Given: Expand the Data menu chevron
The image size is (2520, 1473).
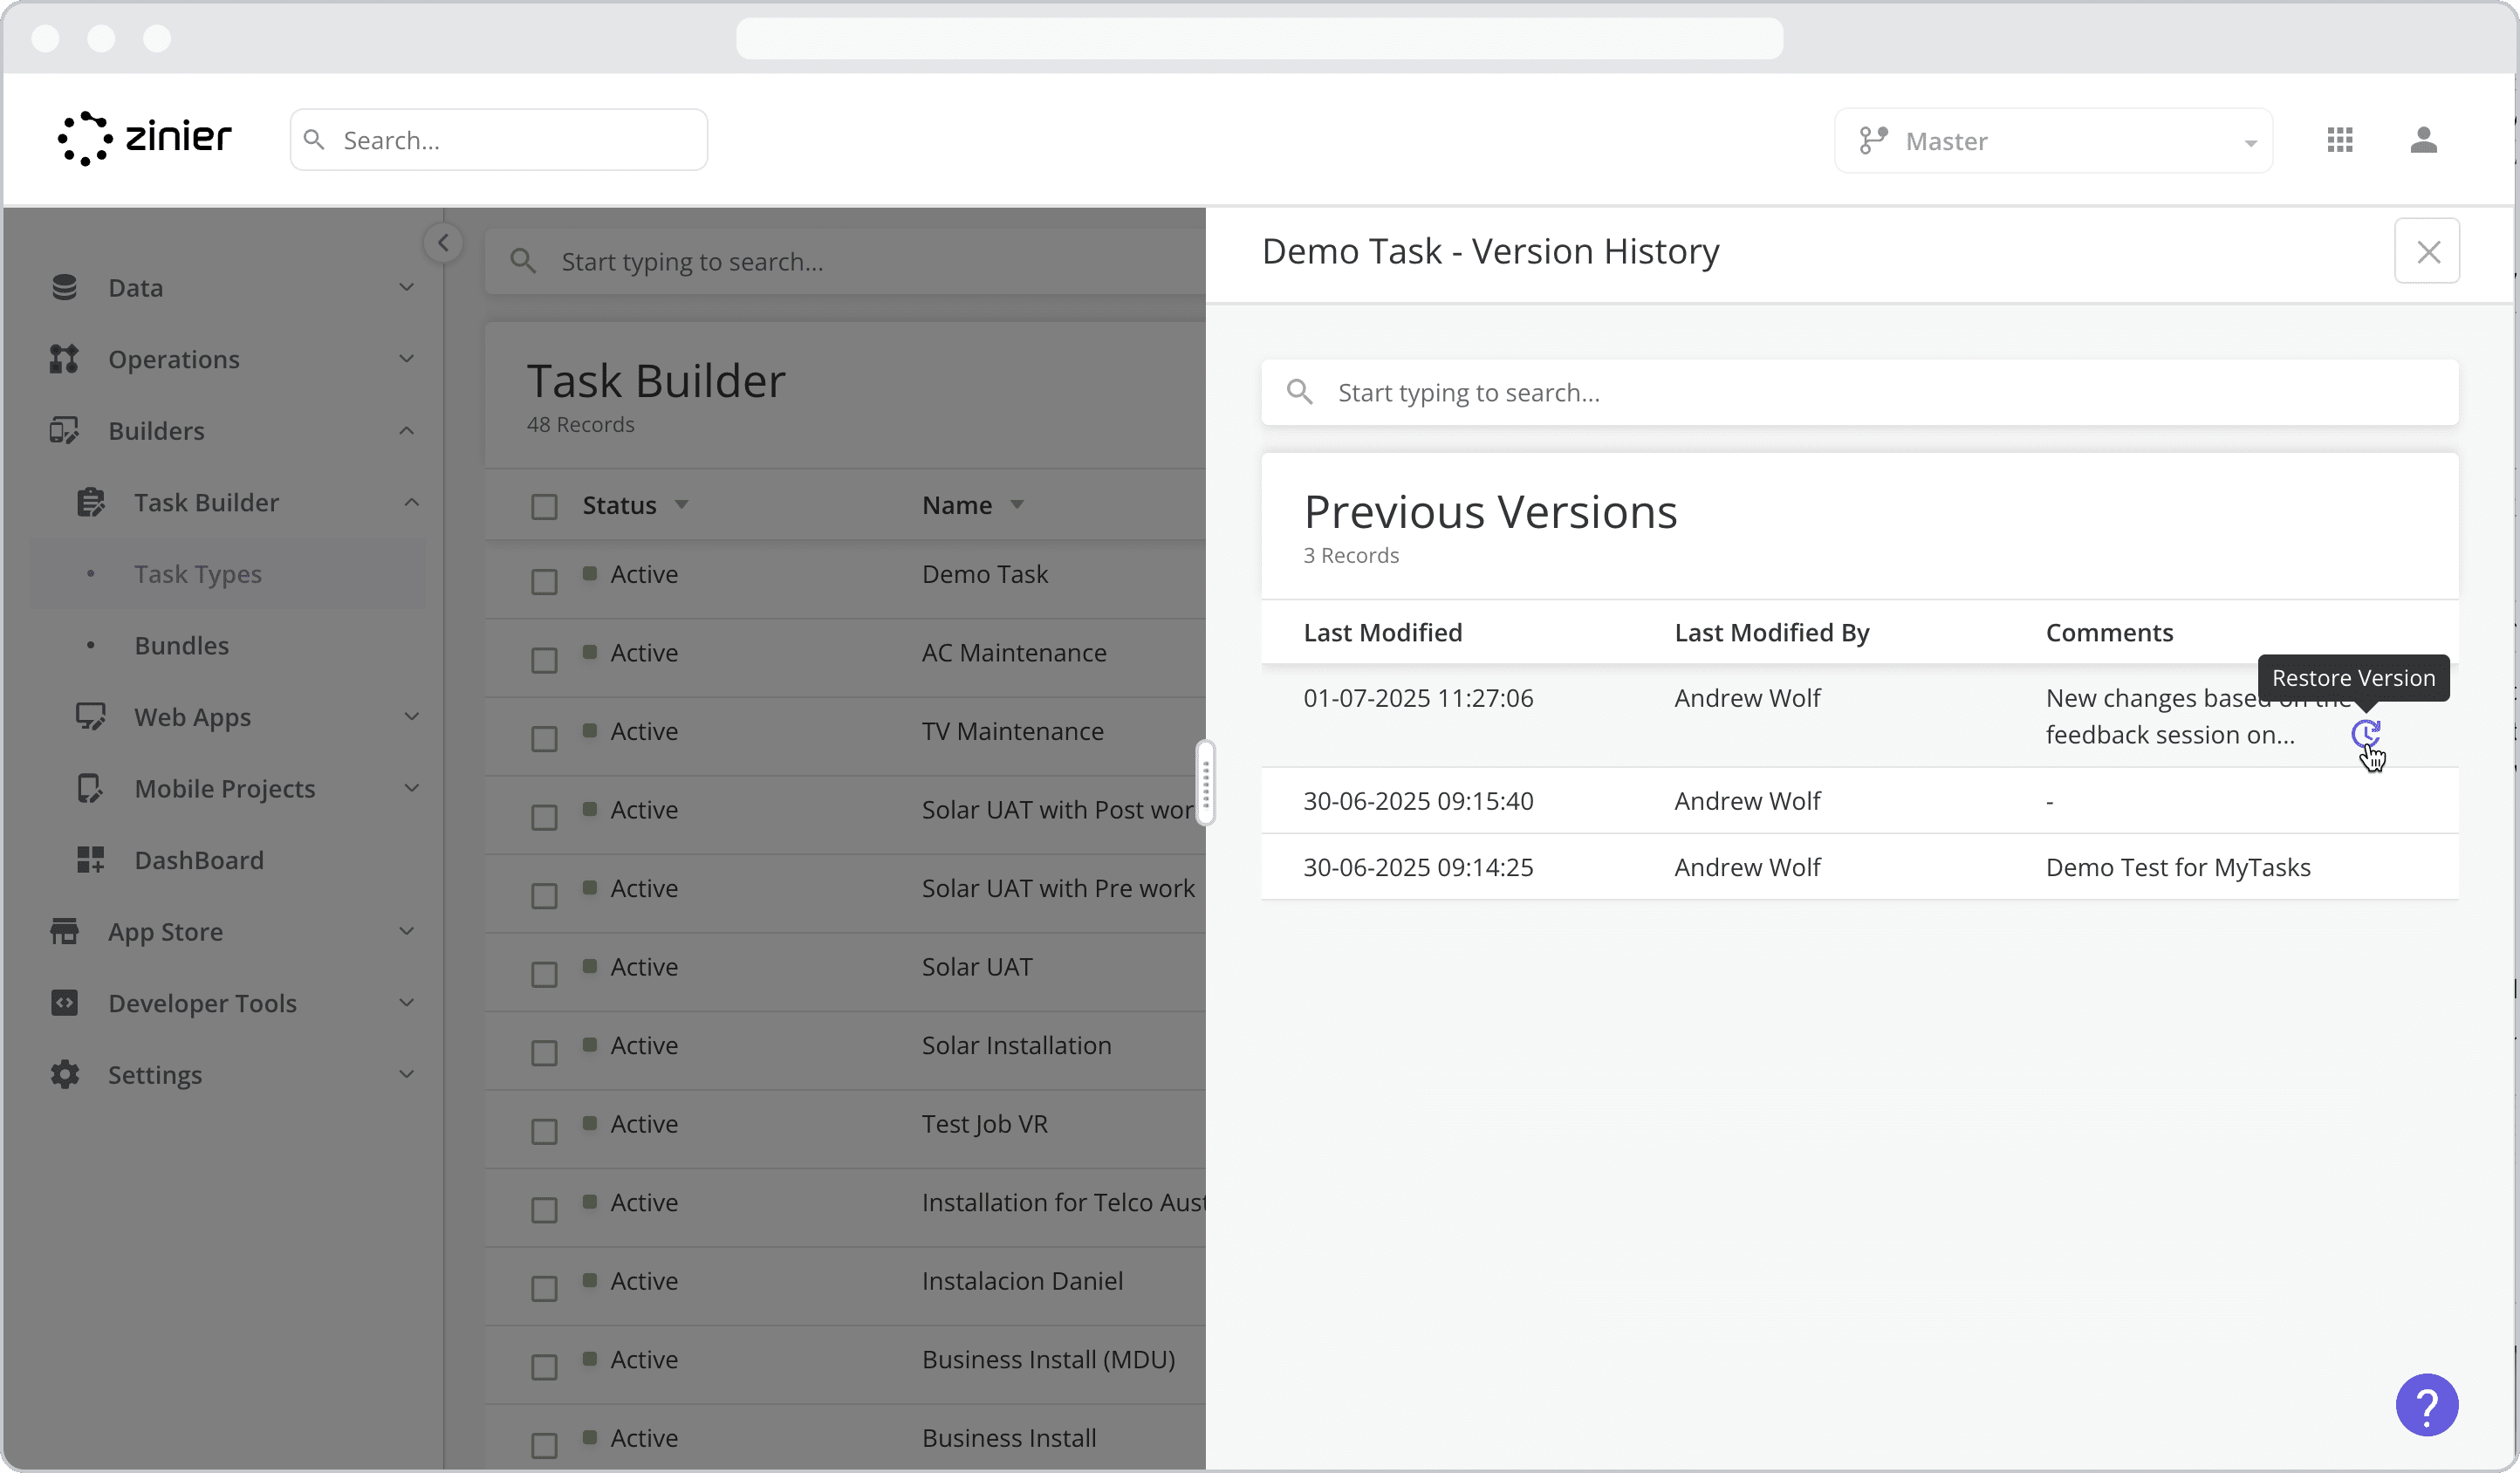Looking at the screenshot, I should pos(406,288).
